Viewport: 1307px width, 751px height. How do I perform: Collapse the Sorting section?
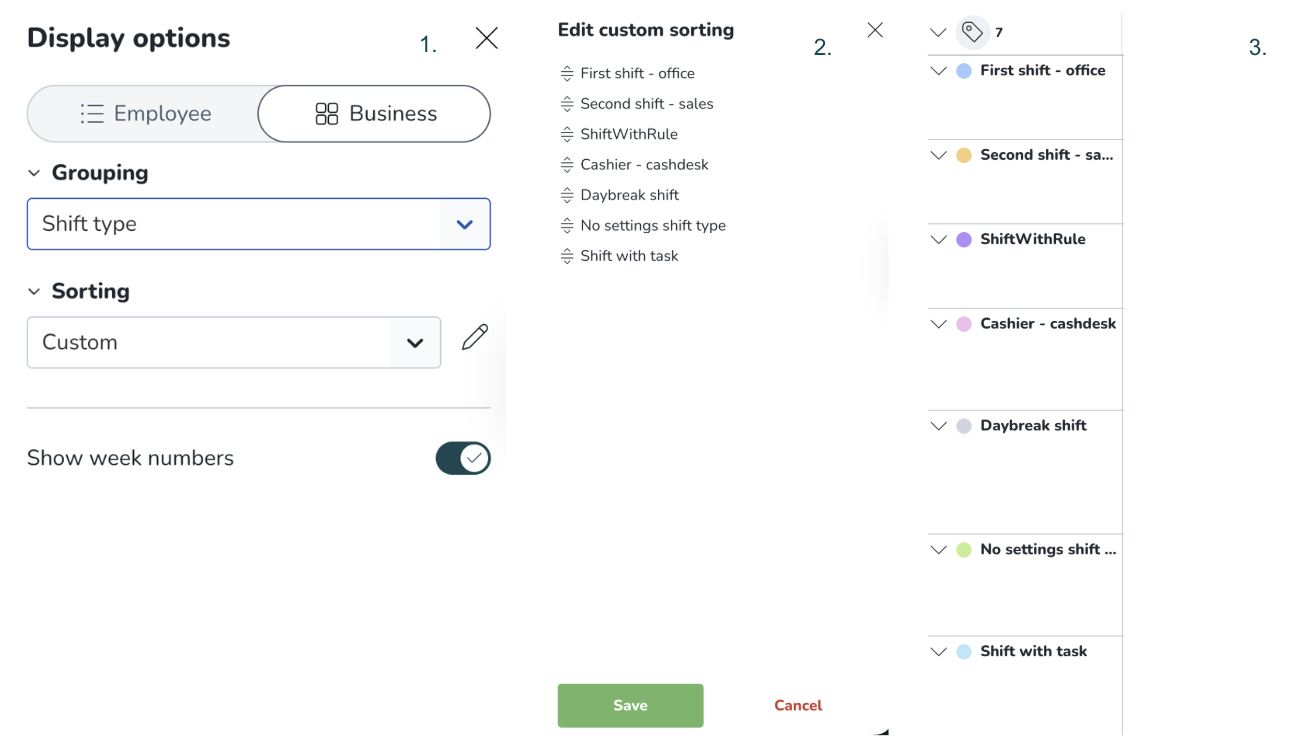34,292
